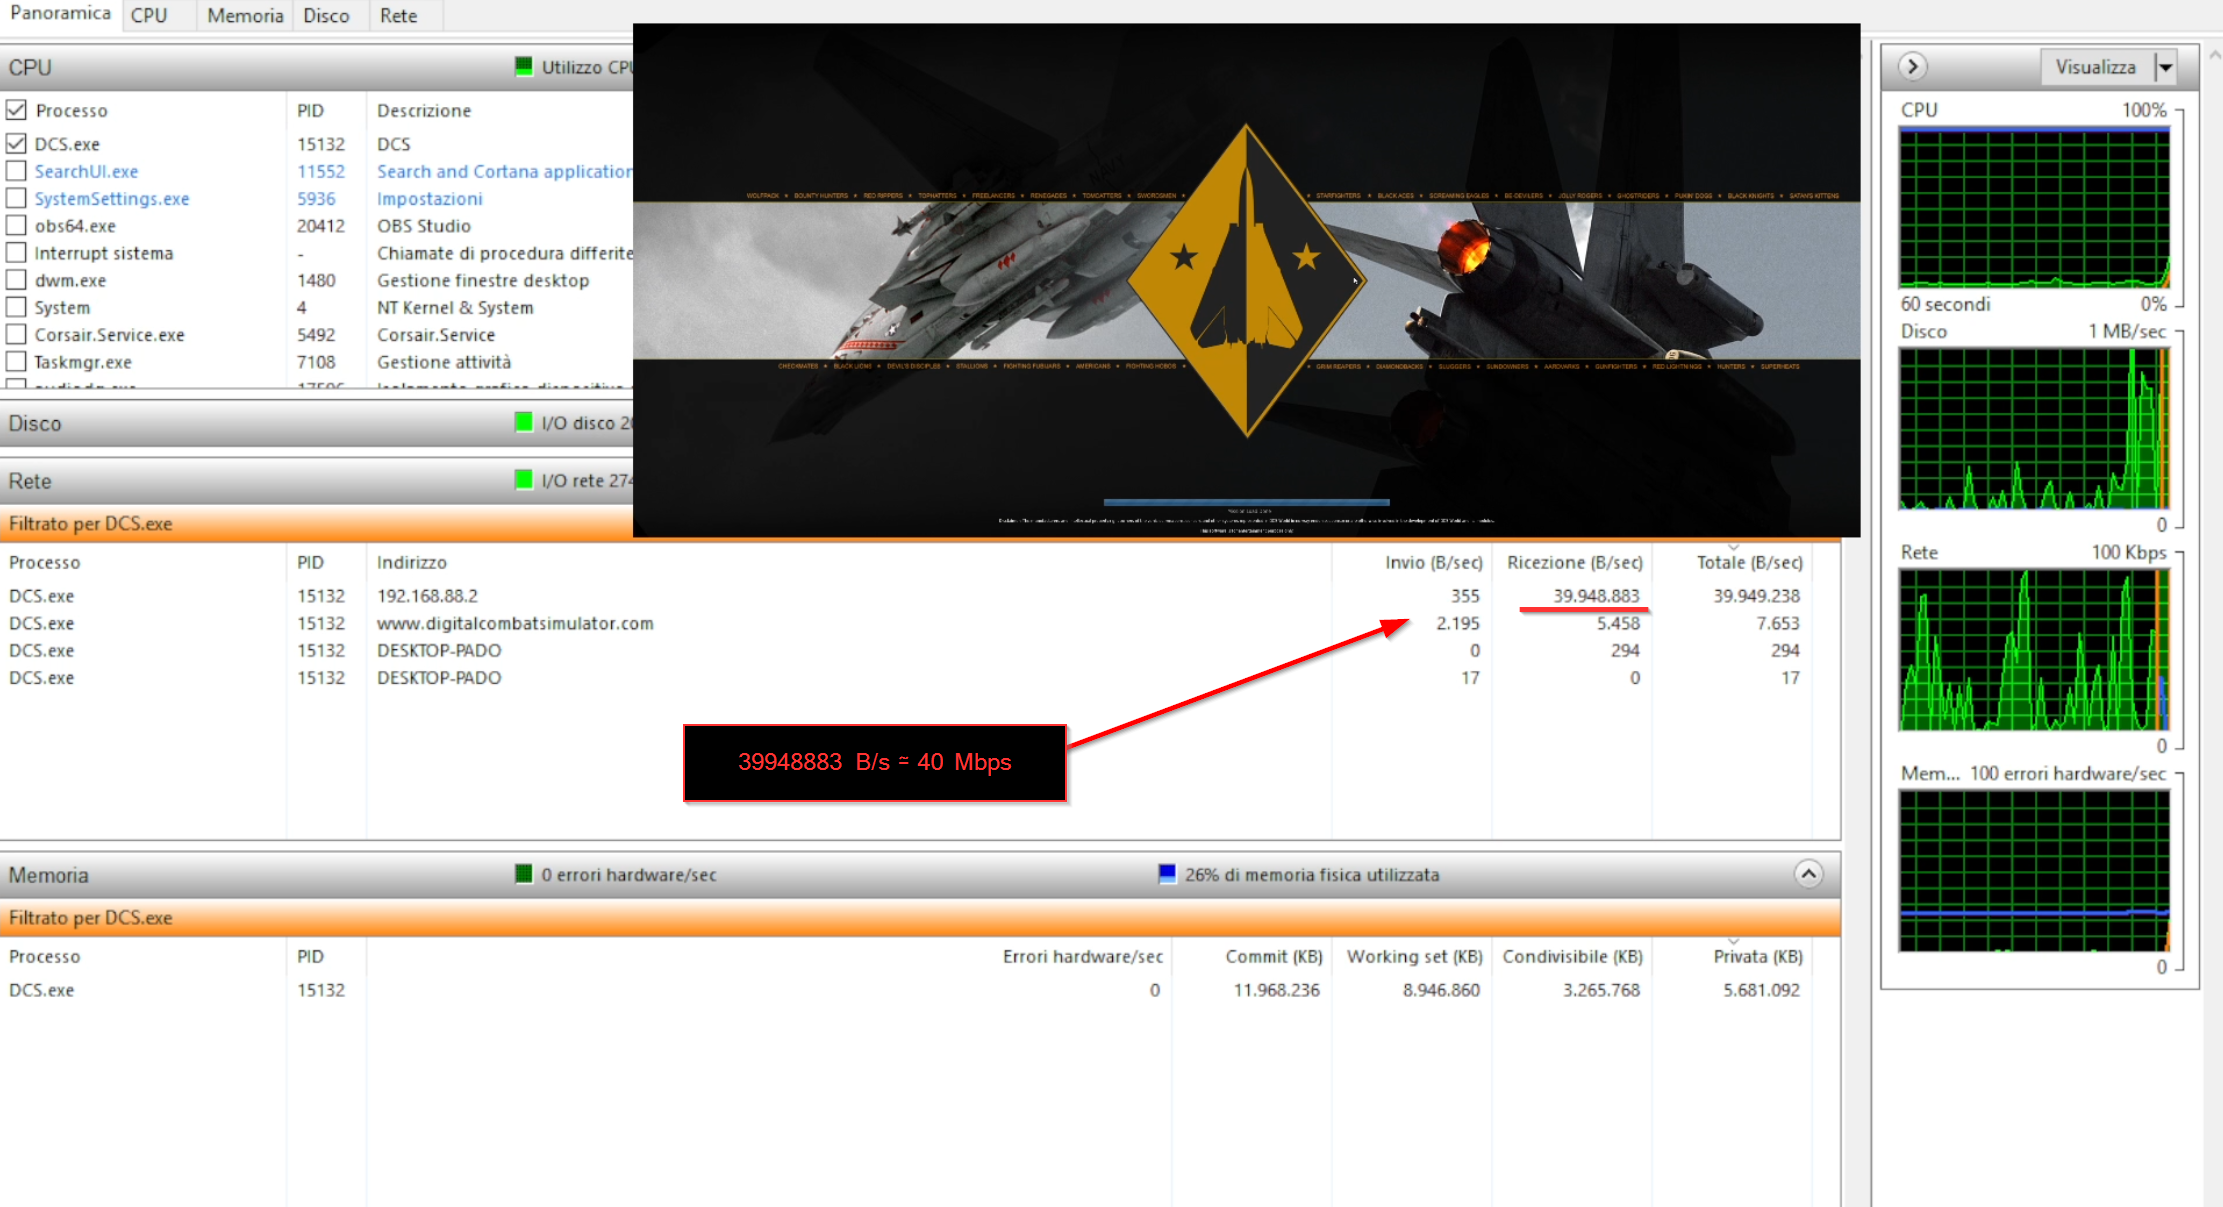2223x1207 pixels.
Task: Select the www.digitalcombatsimulator.com network row
Action: [905, 623]
